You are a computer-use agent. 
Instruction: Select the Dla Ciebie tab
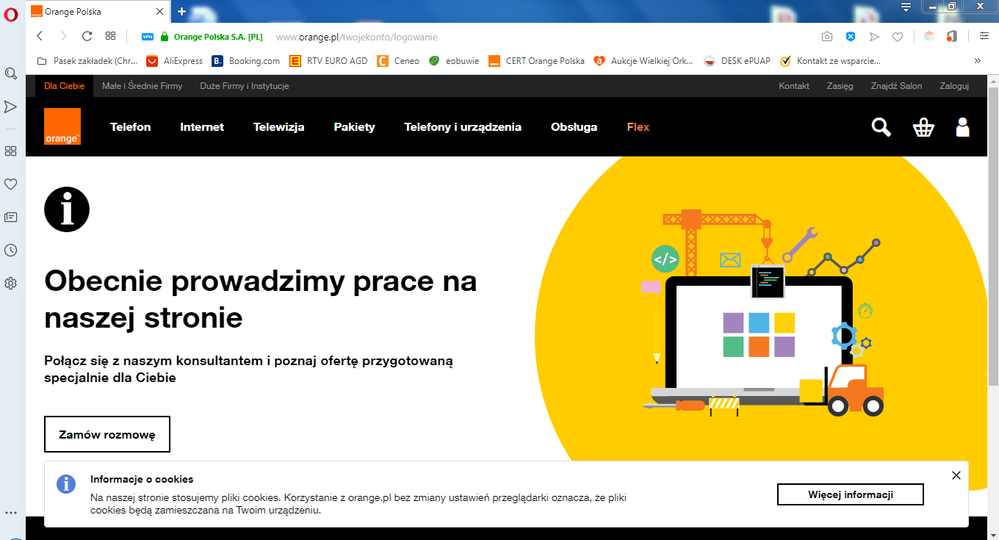pos(64,86)
